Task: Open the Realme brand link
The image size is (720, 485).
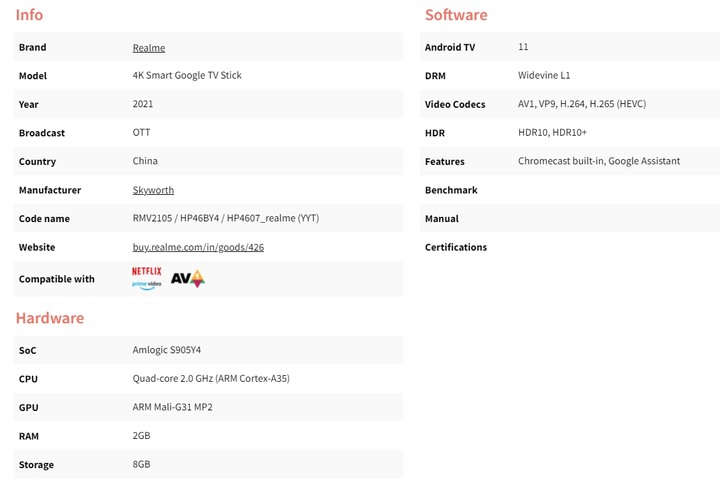Action: coord(149,48)
